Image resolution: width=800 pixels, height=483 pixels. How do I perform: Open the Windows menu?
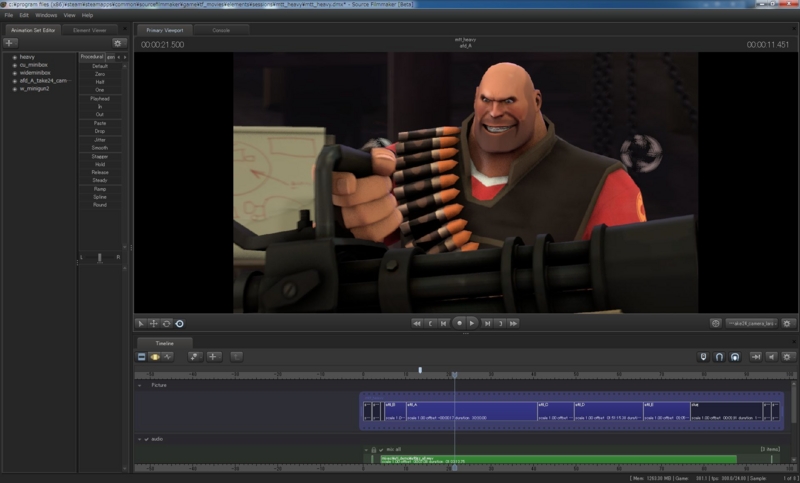click(46, 15)
